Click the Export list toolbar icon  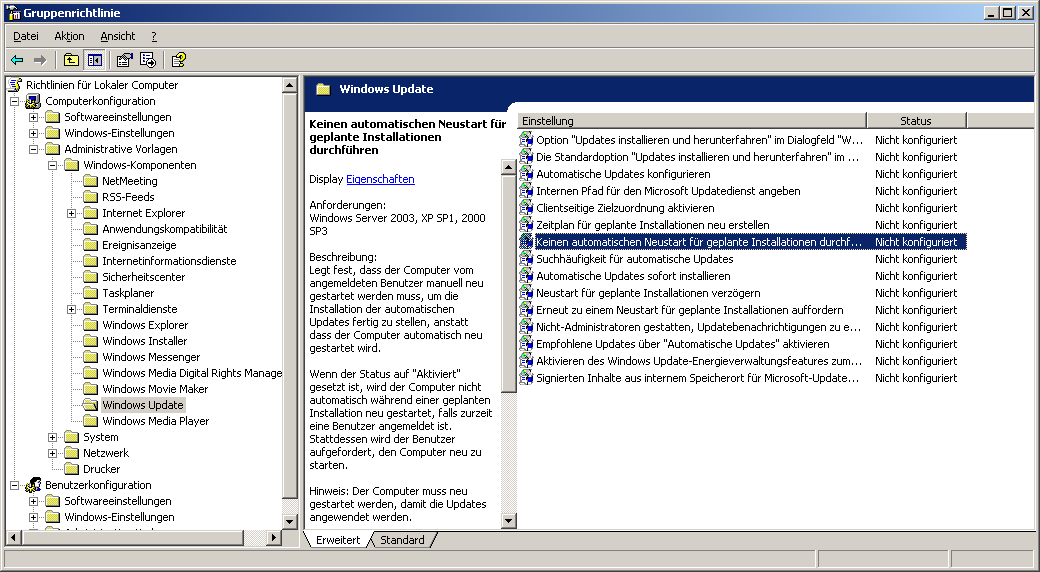148,60
